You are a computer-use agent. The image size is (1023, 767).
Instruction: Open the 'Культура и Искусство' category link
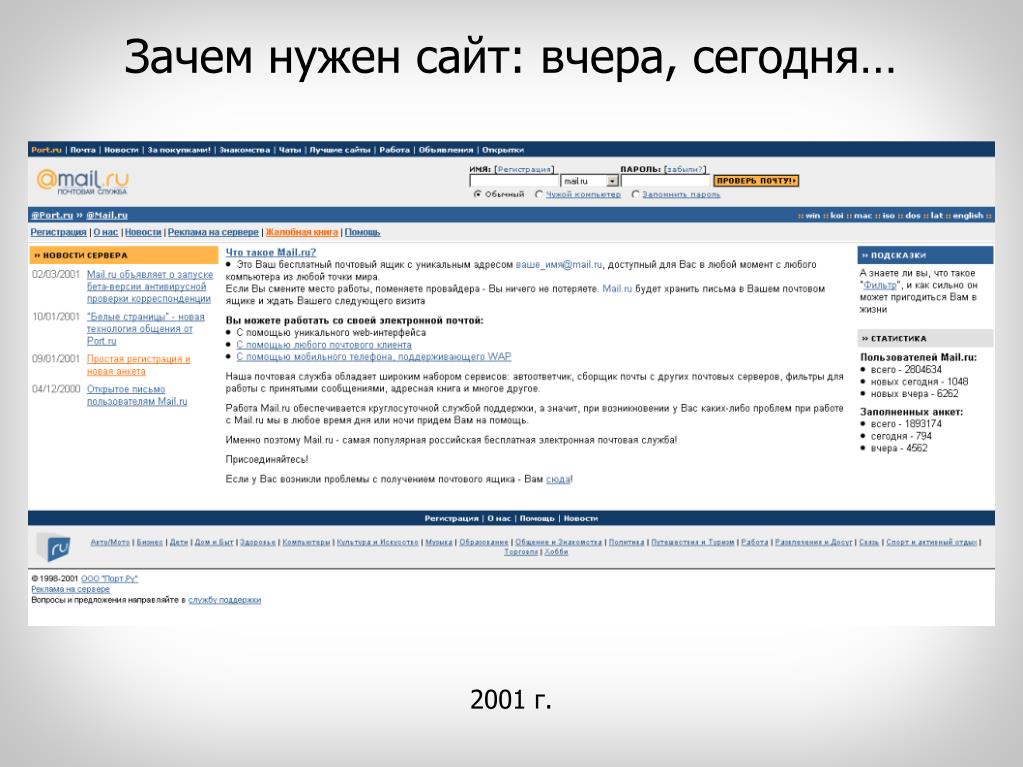378,542
